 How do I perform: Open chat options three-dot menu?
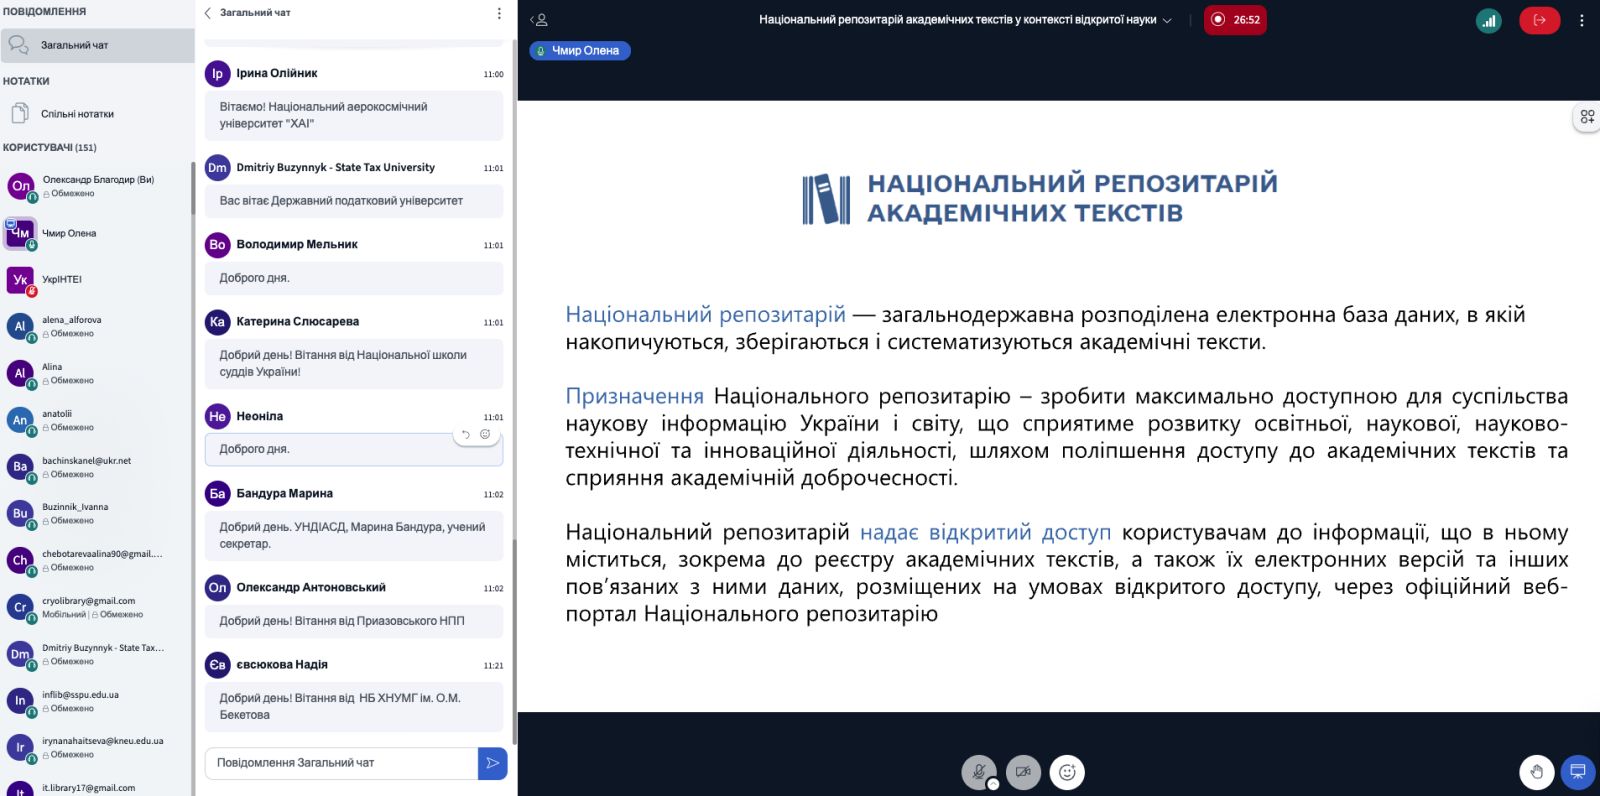(x=499, y=13)
